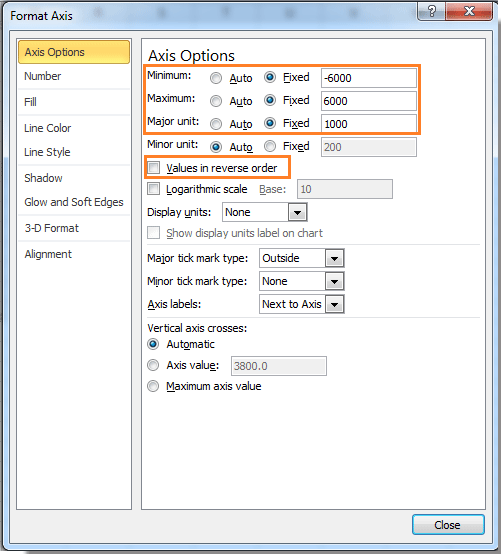
Task: Open the Display units dropdown
Action: (297, 212)
